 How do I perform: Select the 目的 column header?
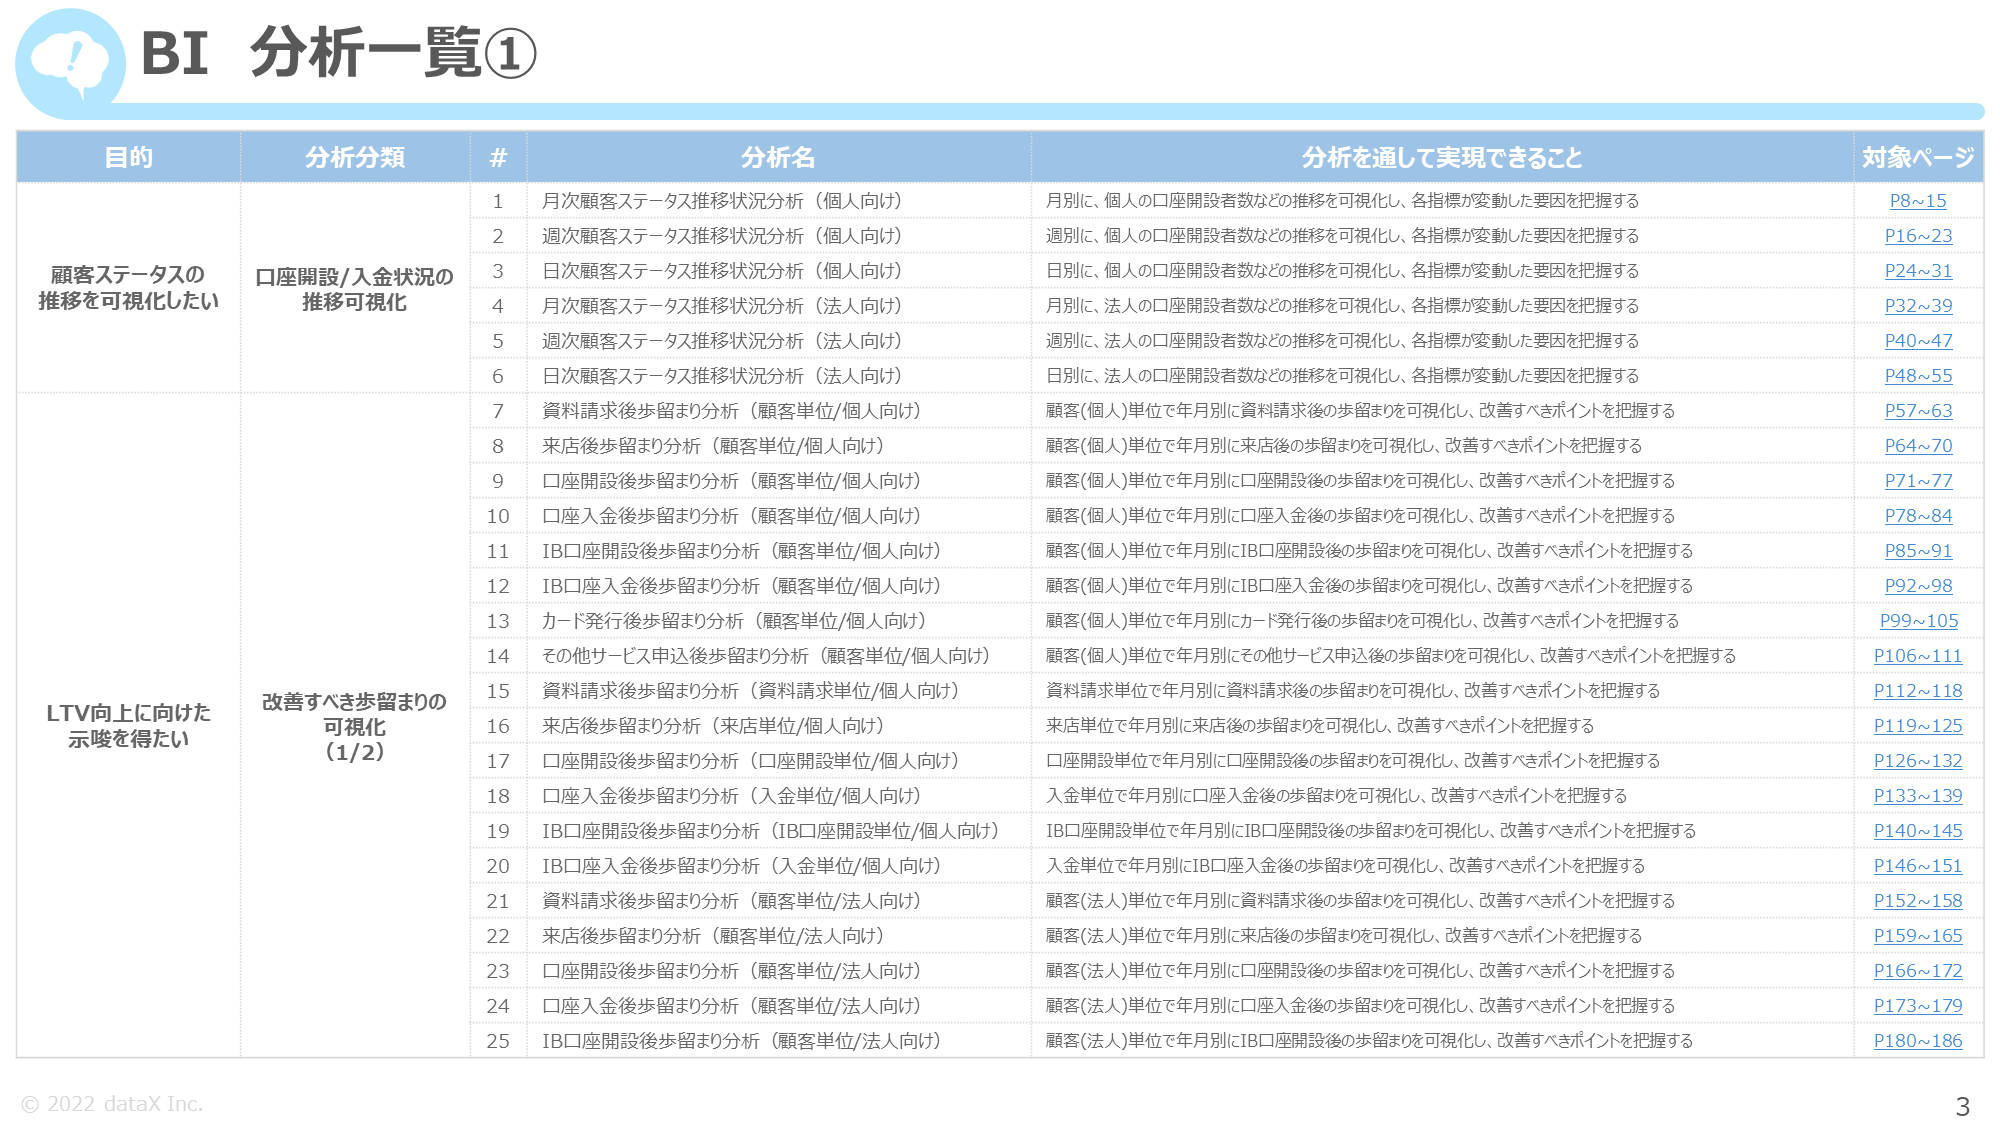click(x=129, y=157)
